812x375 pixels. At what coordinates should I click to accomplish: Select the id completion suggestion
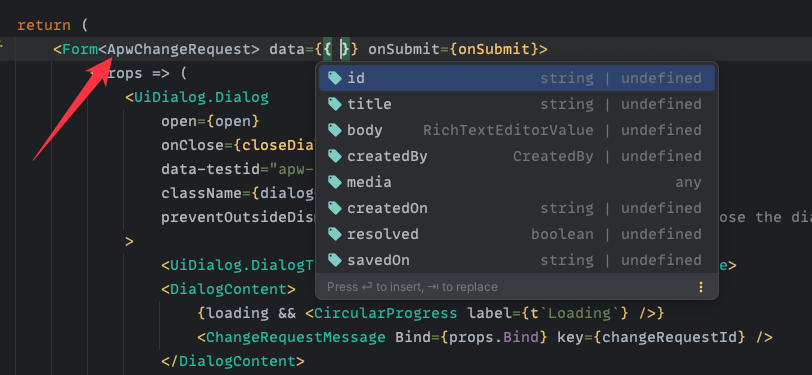(517, 78)
